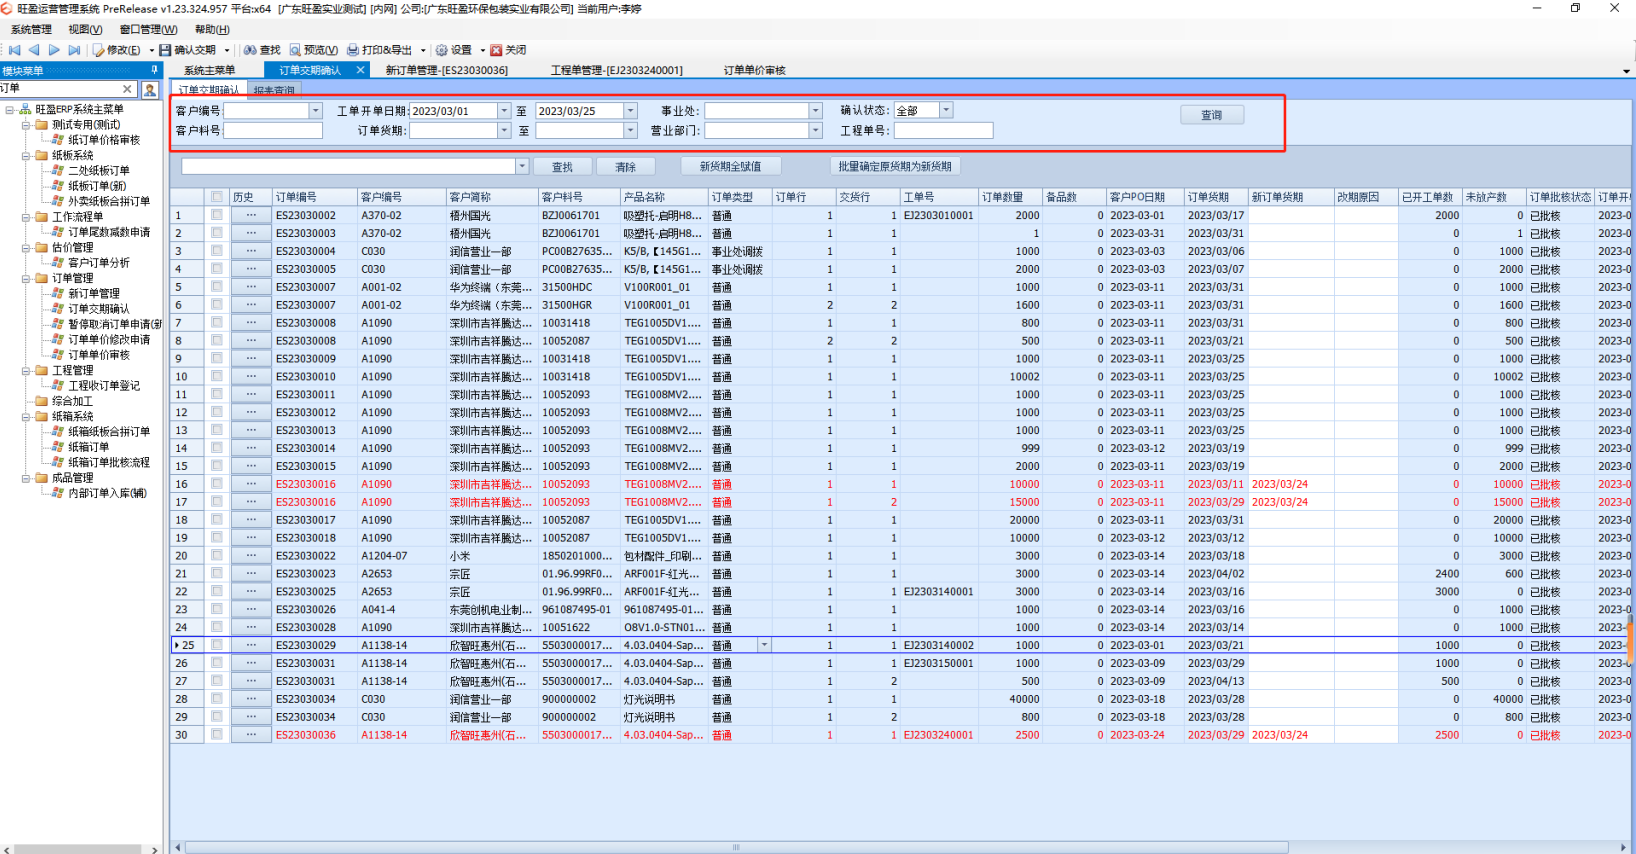Viewport: 1636px width, 854px height.
Task: Switch to 系统主菜单 tab
Action: click(x=210, y=71)
